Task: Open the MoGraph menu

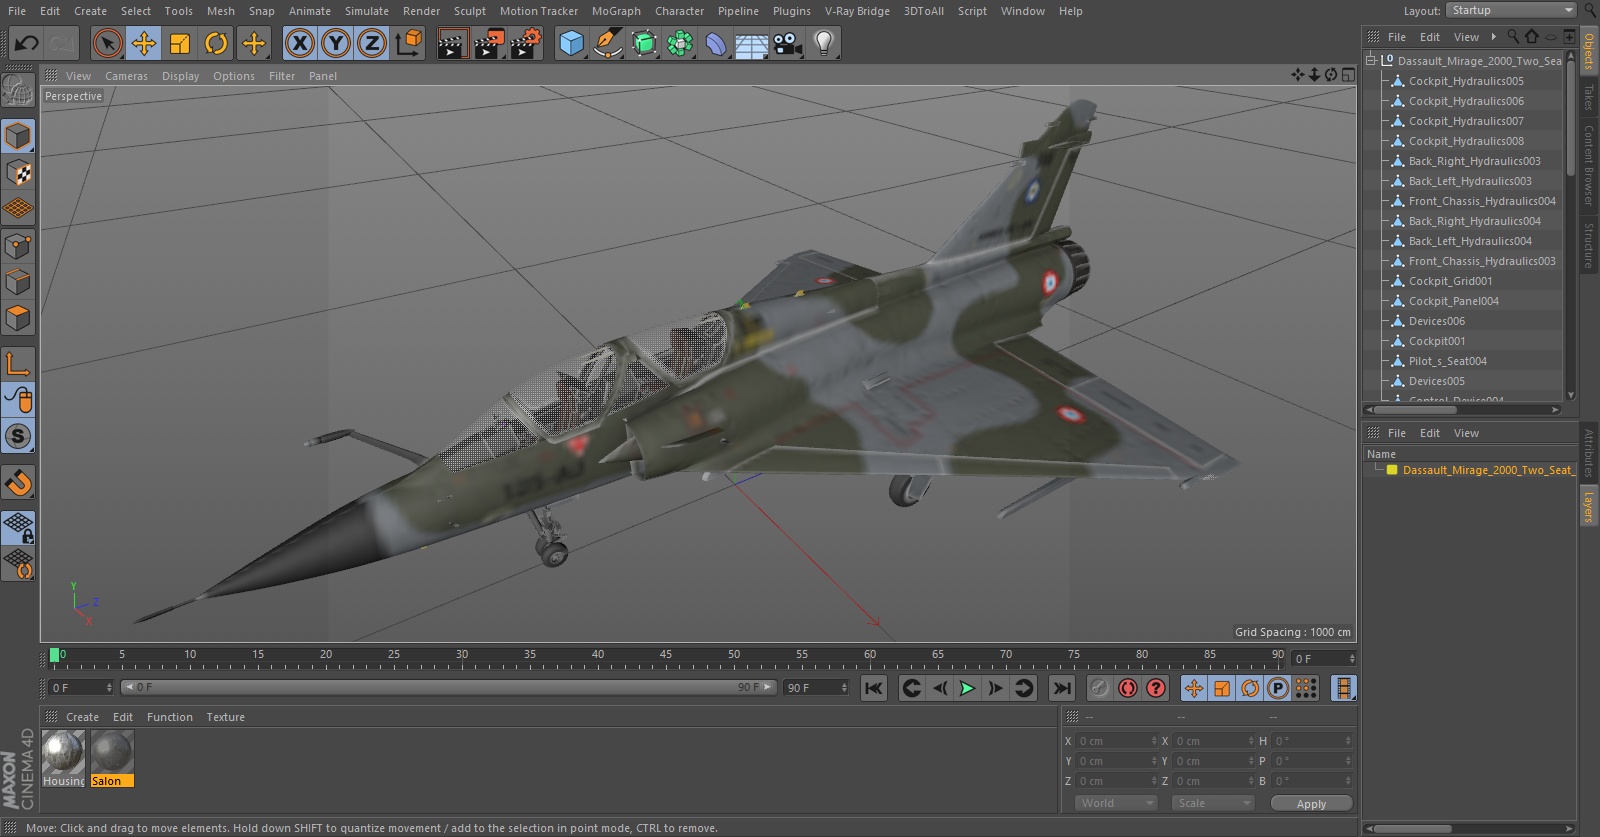Action: 616,11
